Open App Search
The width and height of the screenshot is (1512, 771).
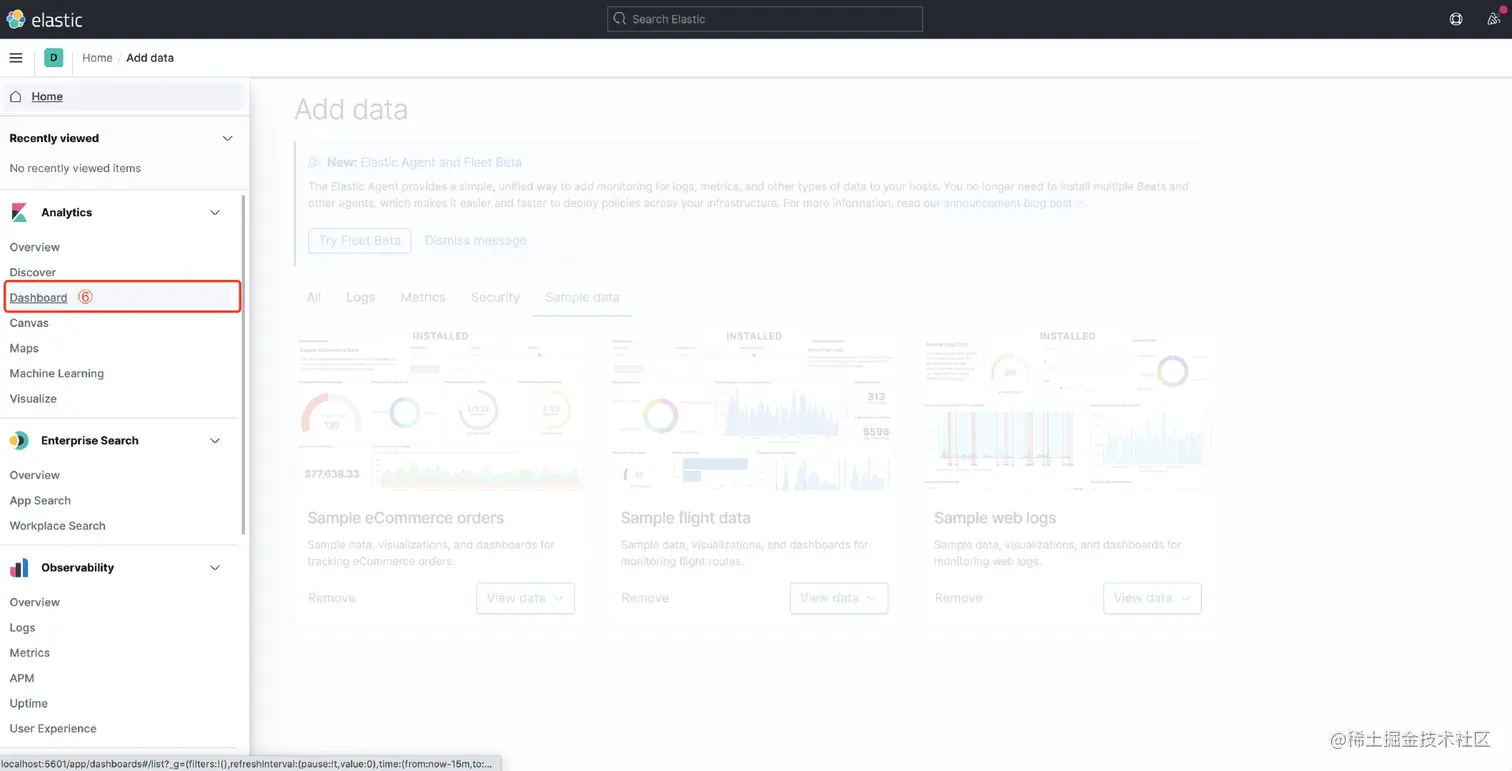tap(40, 500)
